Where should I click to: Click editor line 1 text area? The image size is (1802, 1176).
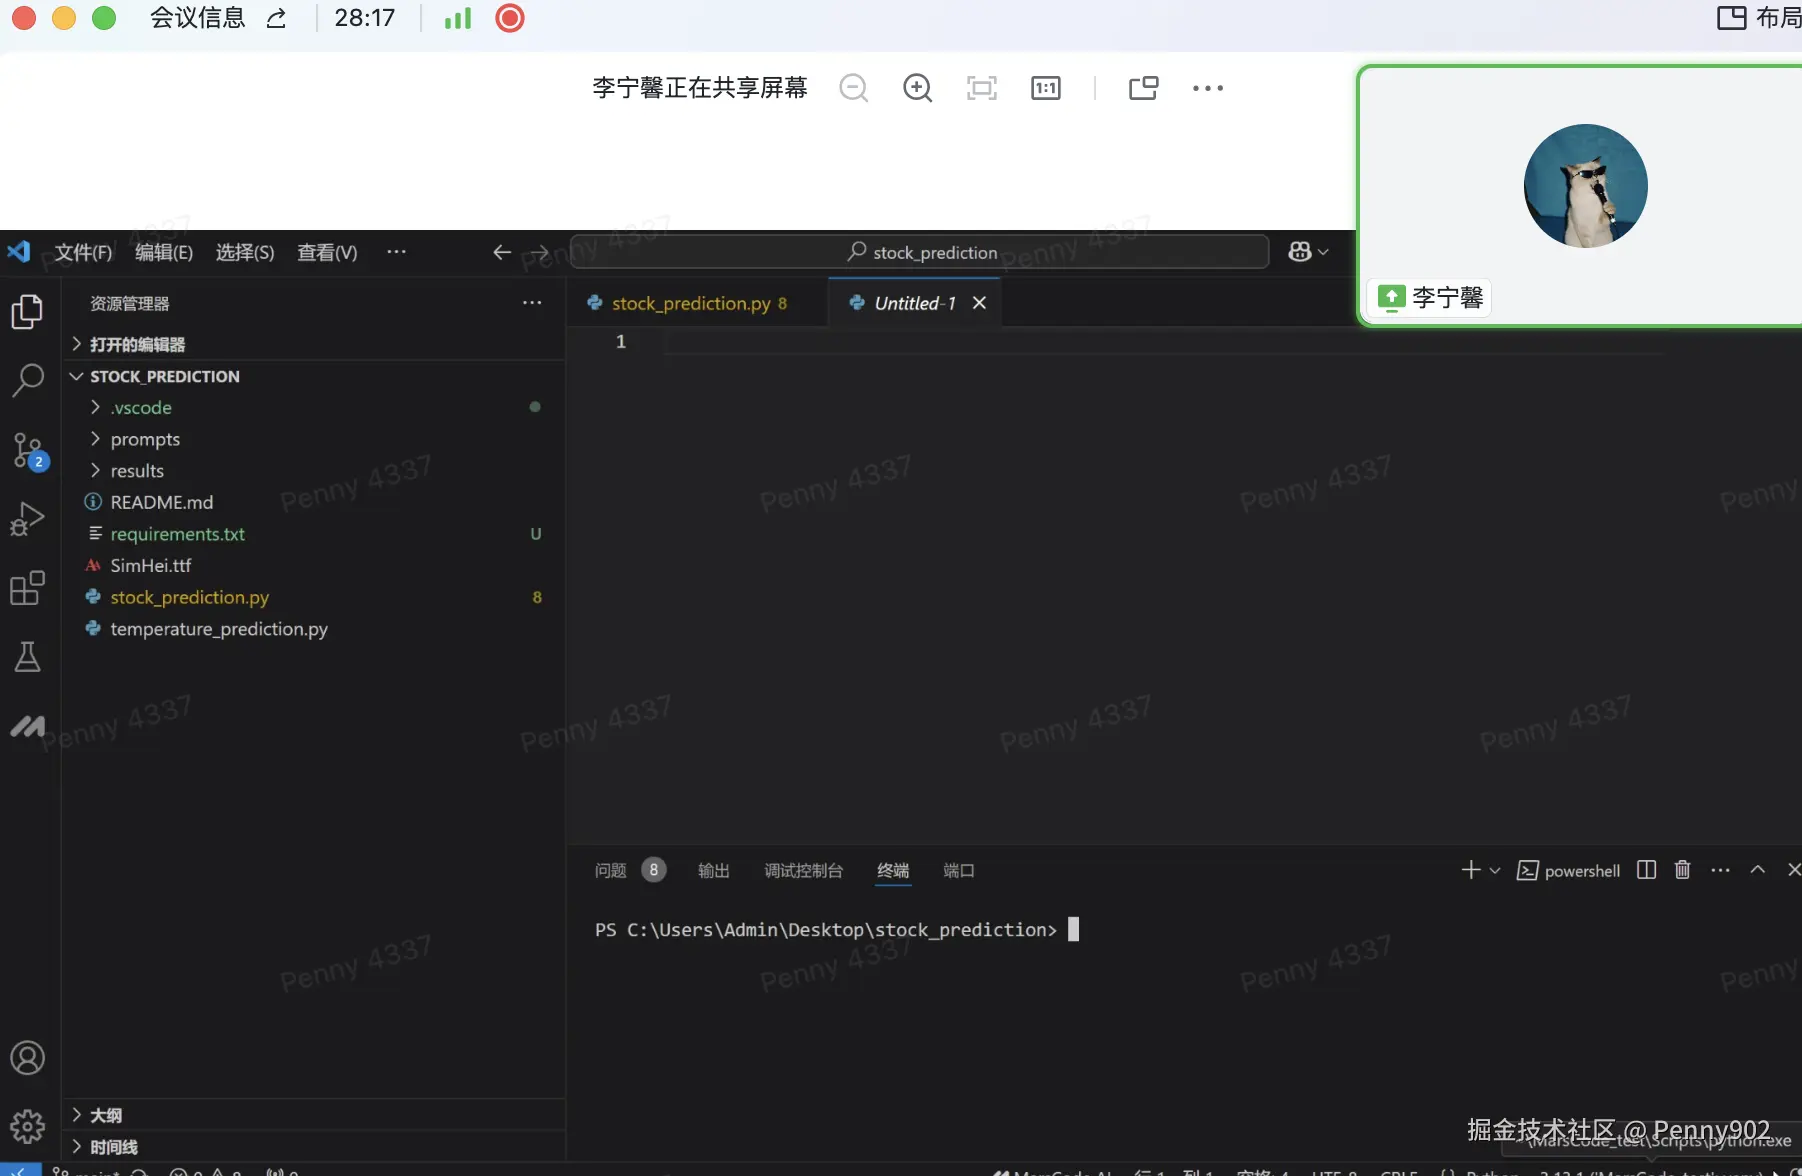1165,342
